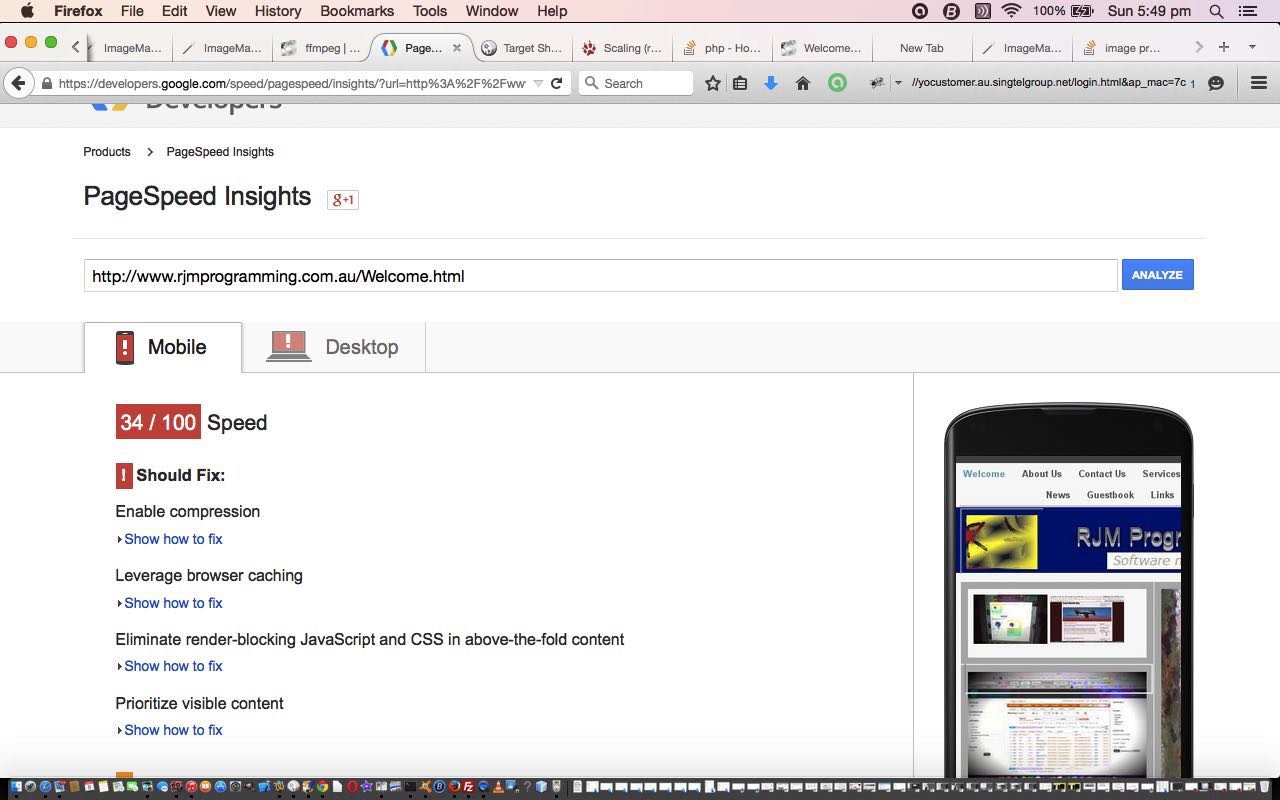Open the URL bar history dropdown arrow
Image resolution: width=1280 pixels, height=800 pixels.
pyautogui.click(x=538, y=83)
